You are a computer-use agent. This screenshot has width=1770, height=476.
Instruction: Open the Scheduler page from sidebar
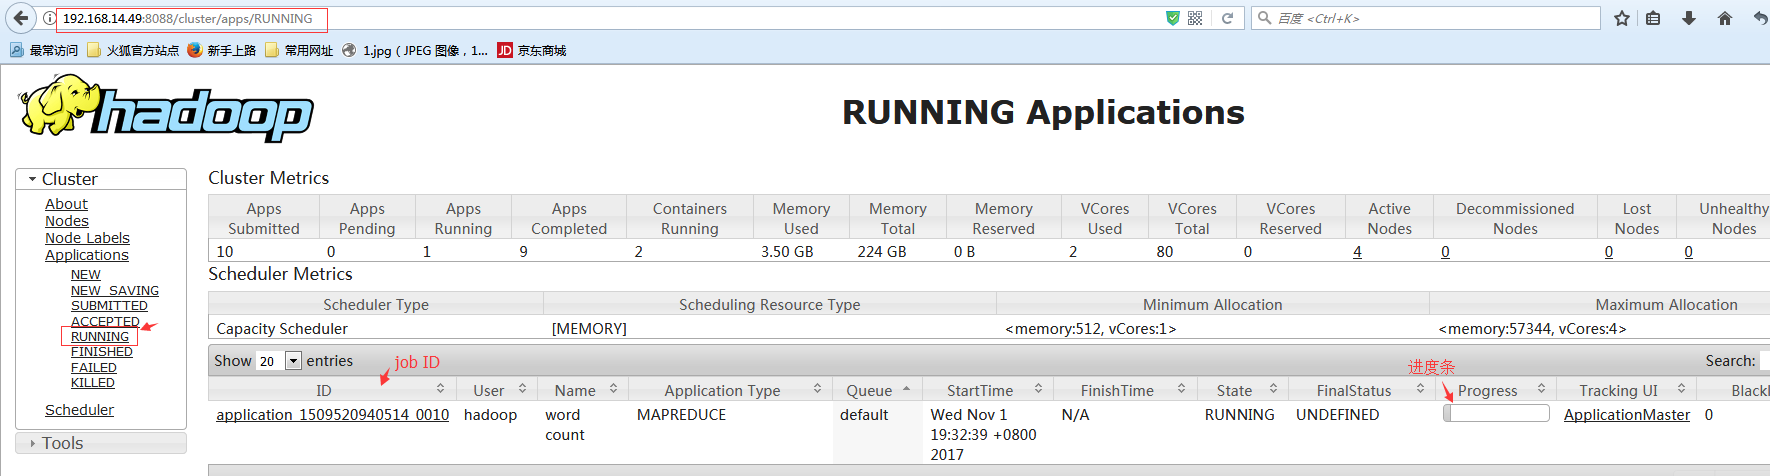tap(79, 410)
